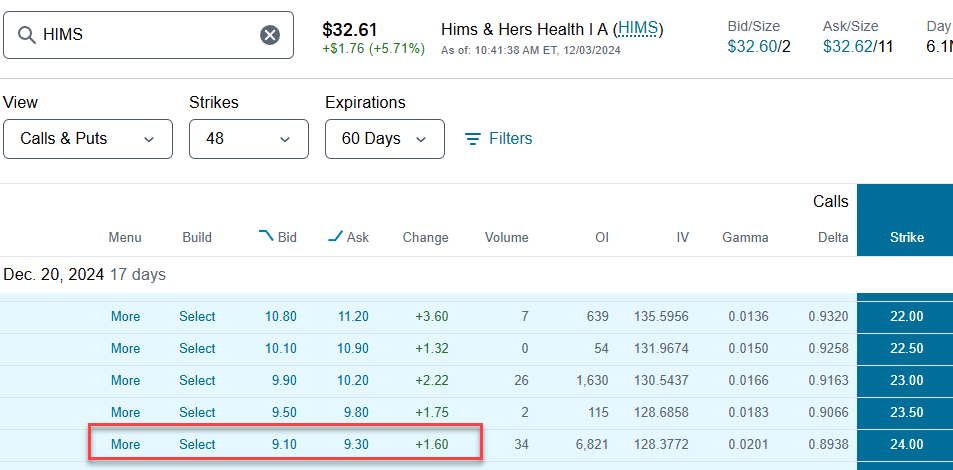Click the +3.60 change value
The width and height of the screenshot is (953, 470).
[432, 317]
